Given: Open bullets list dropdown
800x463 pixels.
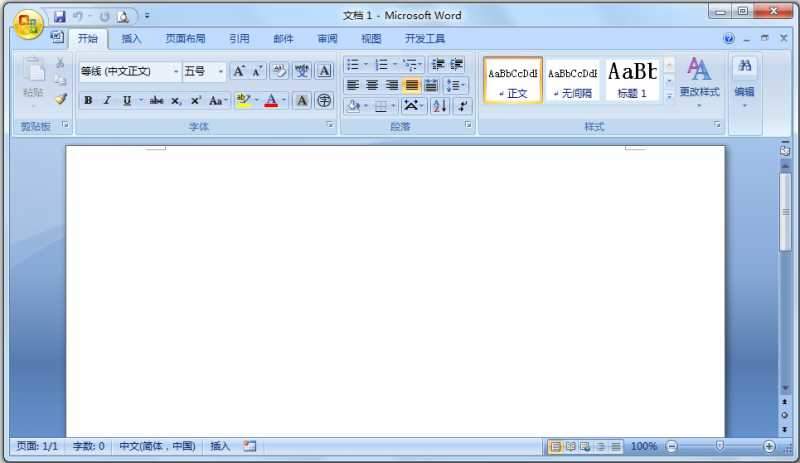Looking at the screenshot, I should pos(365,64).
